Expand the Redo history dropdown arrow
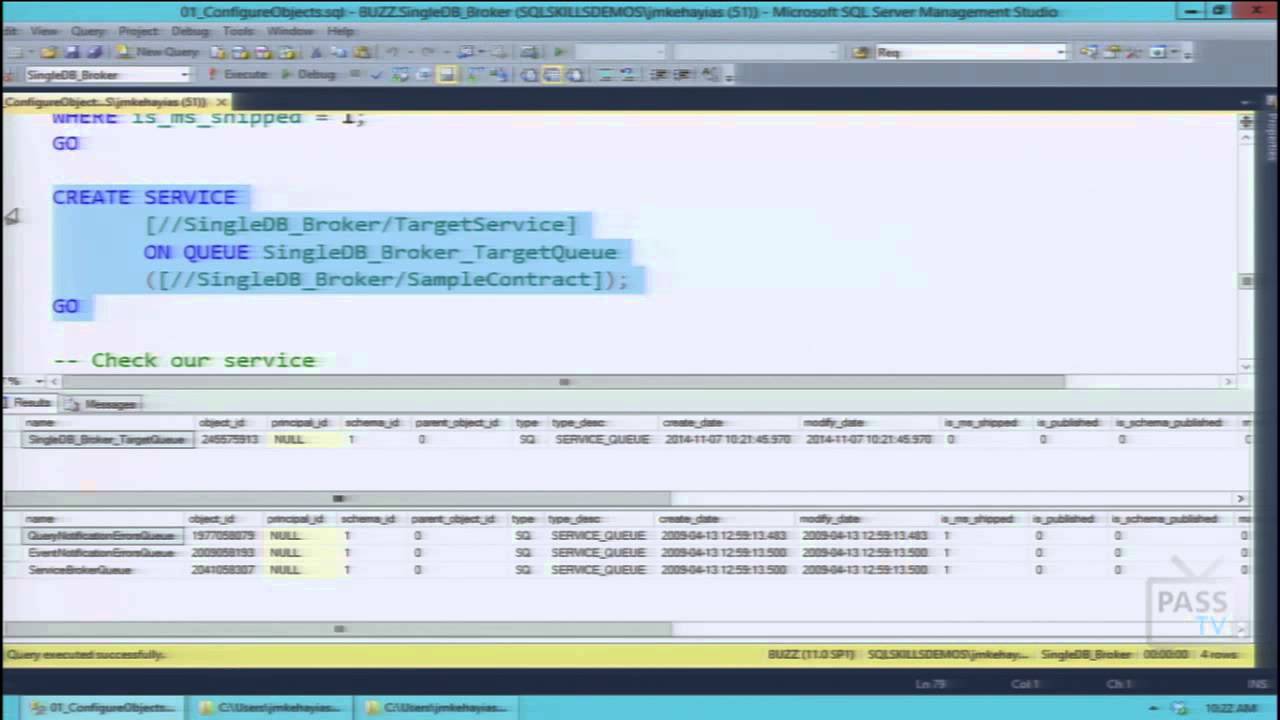 446,52
